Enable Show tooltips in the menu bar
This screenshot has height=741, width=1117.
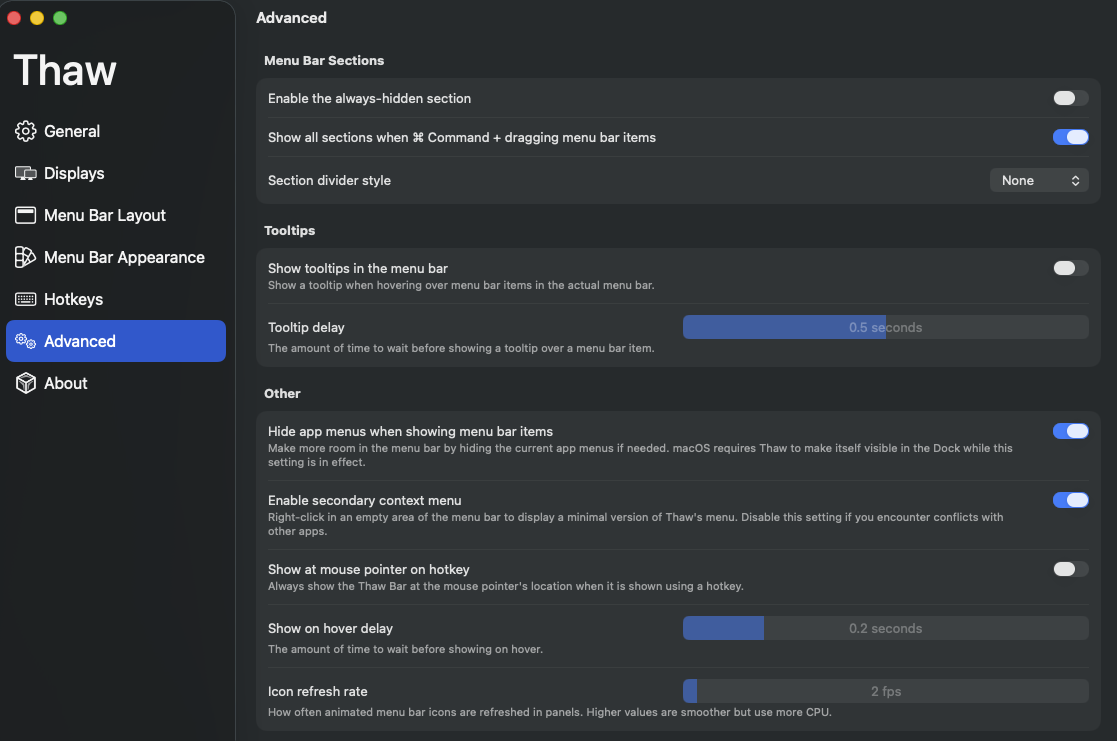1071,268
